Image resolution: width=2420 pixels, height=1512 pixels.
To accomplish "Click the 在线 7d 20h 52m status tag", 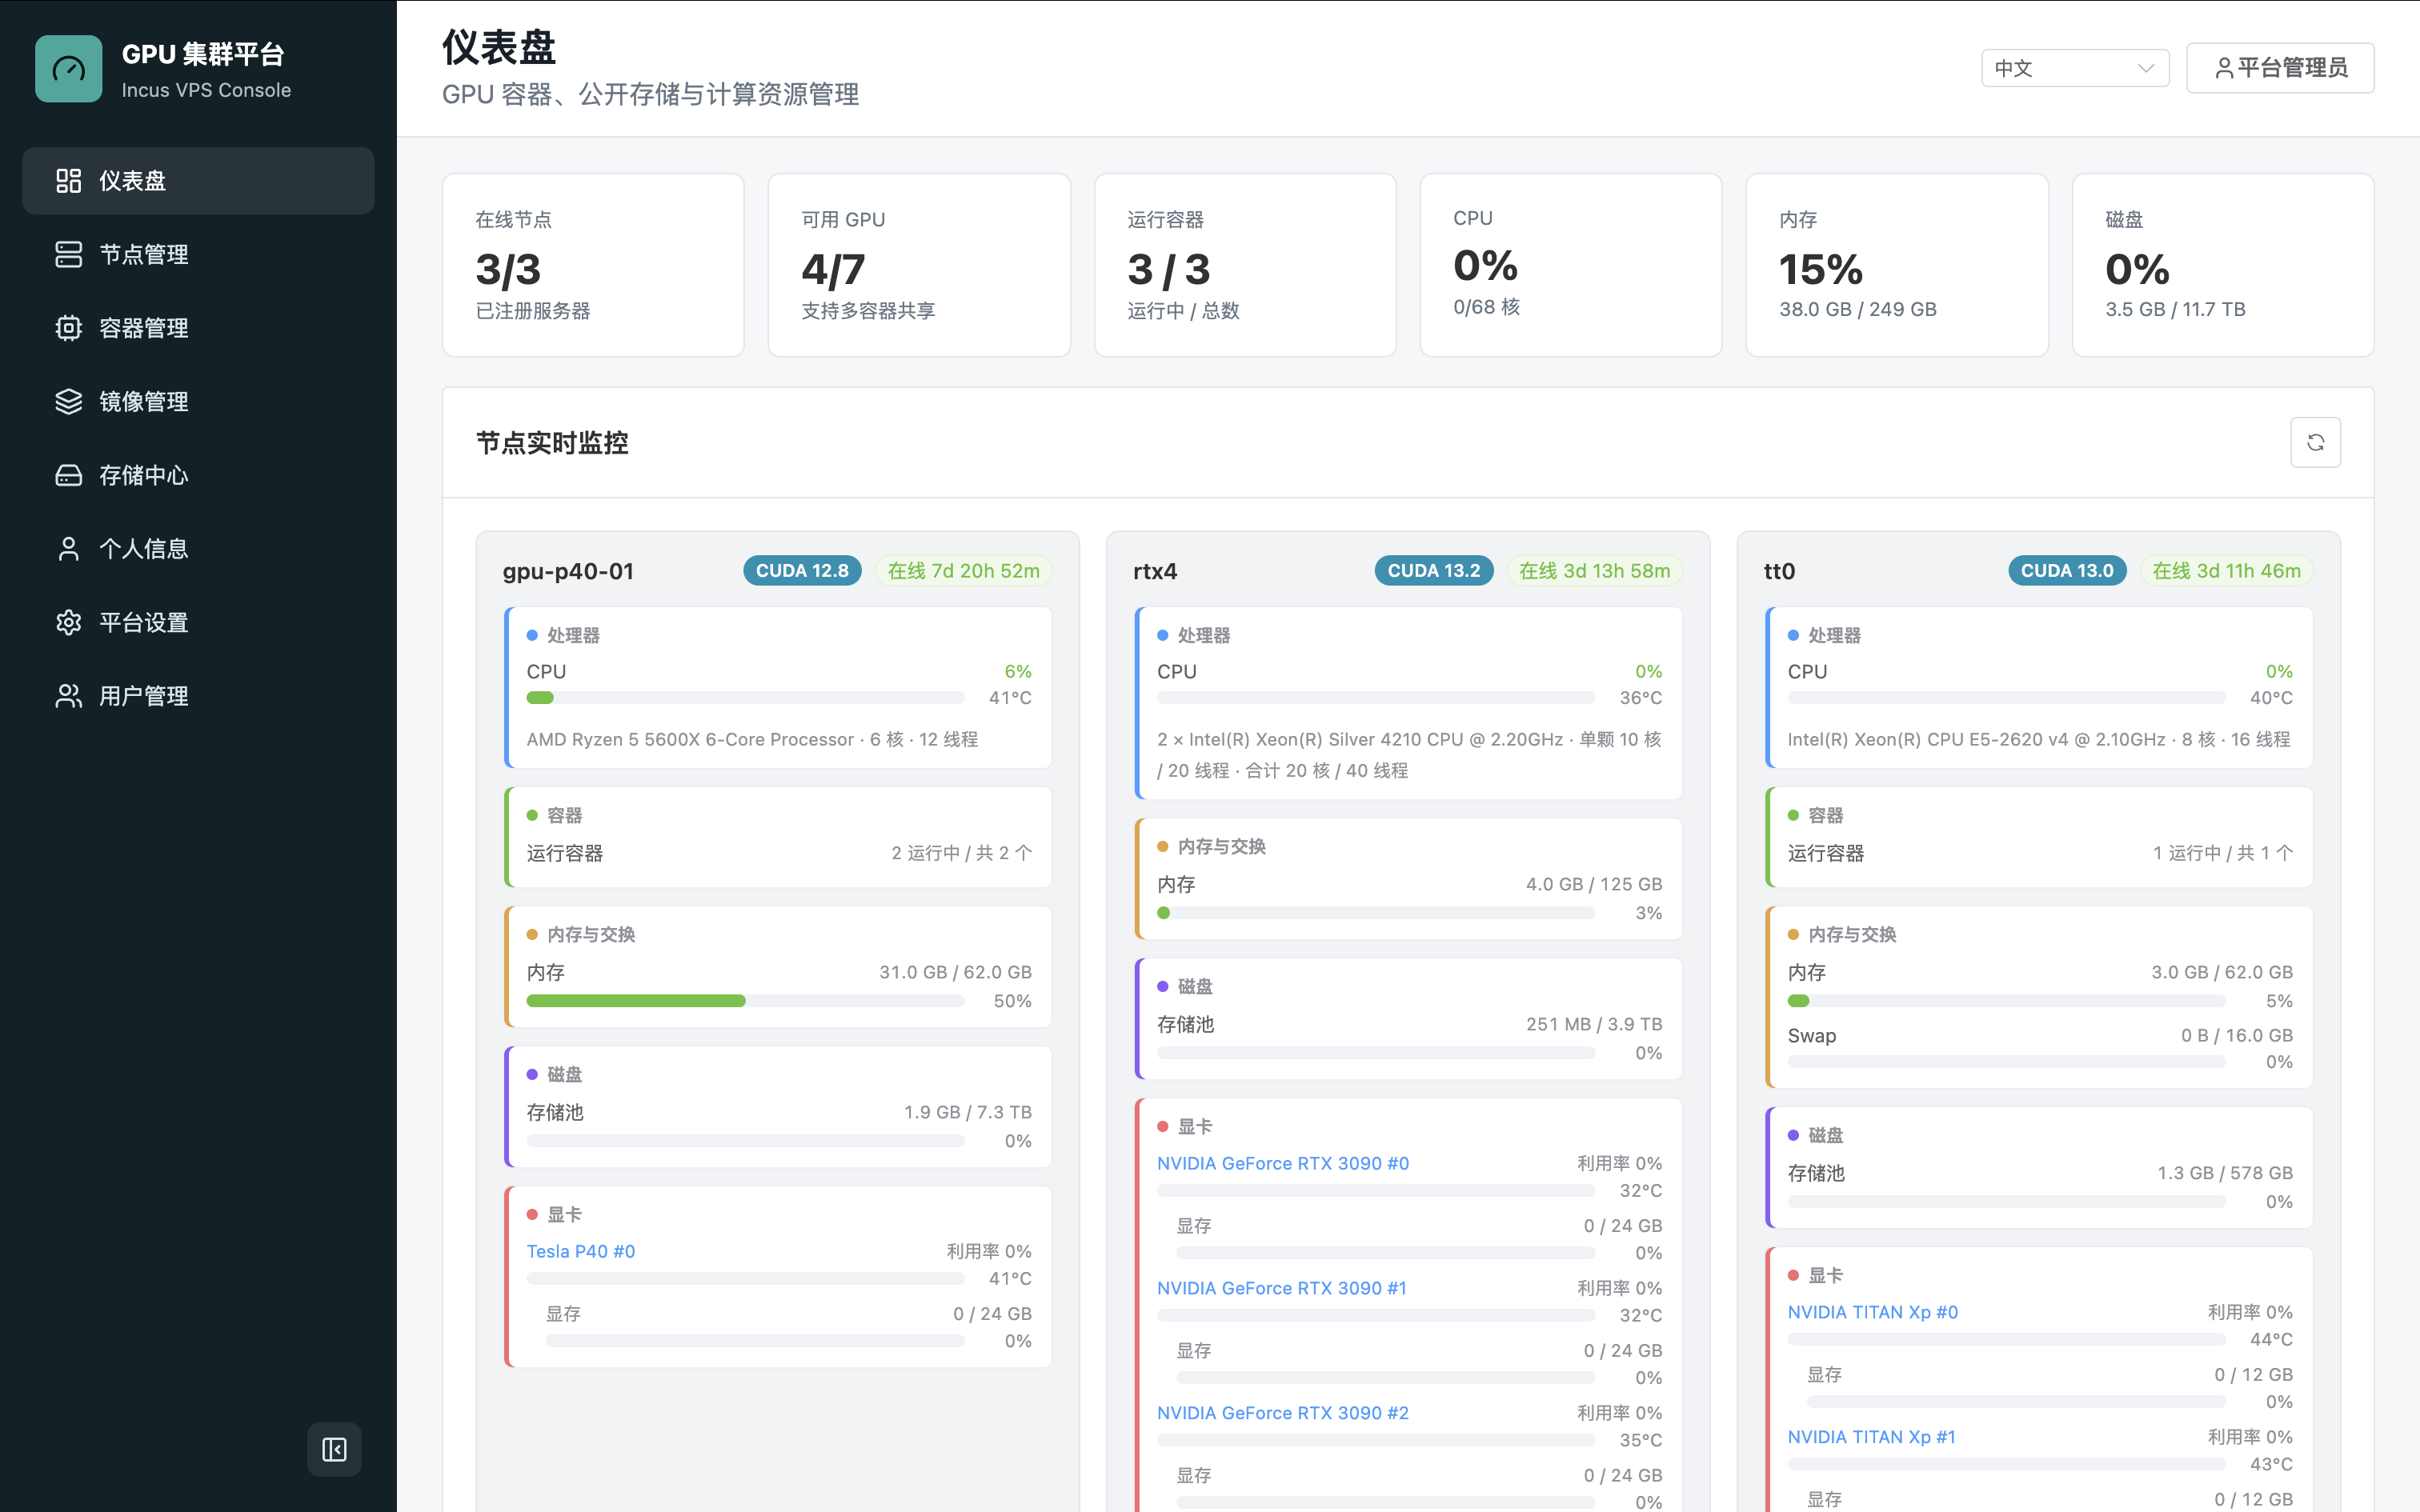I will tap(964, 571).
